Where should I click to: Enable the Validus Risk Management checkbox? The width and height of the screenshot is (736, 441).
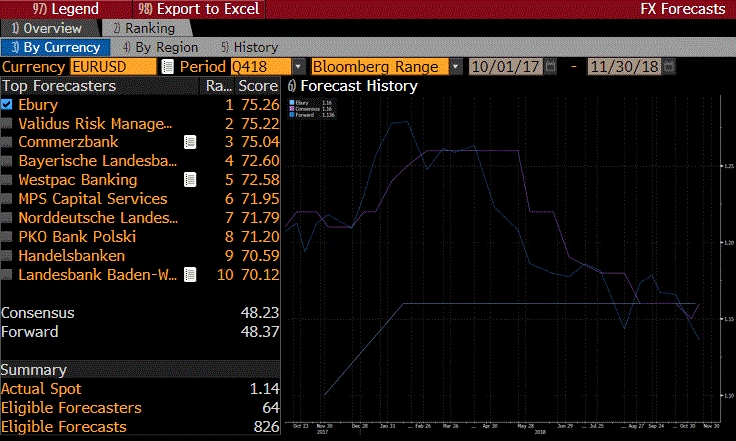coord(8,123)
